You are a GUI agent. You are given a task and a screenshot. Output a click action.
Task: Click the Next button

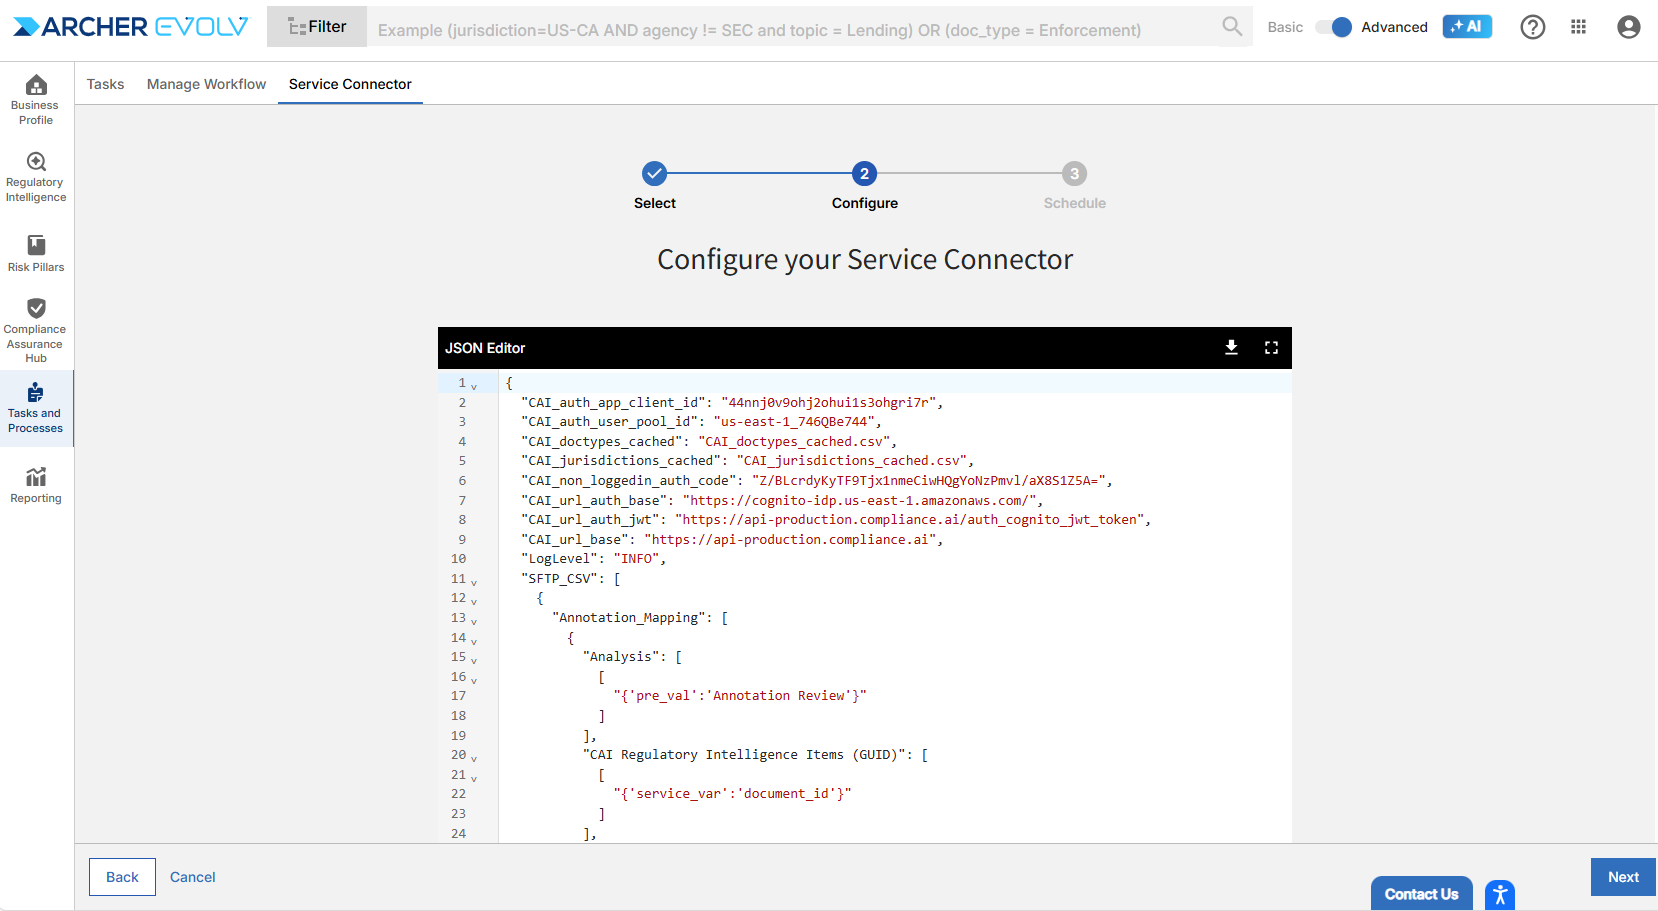(x=1622, y=877)
